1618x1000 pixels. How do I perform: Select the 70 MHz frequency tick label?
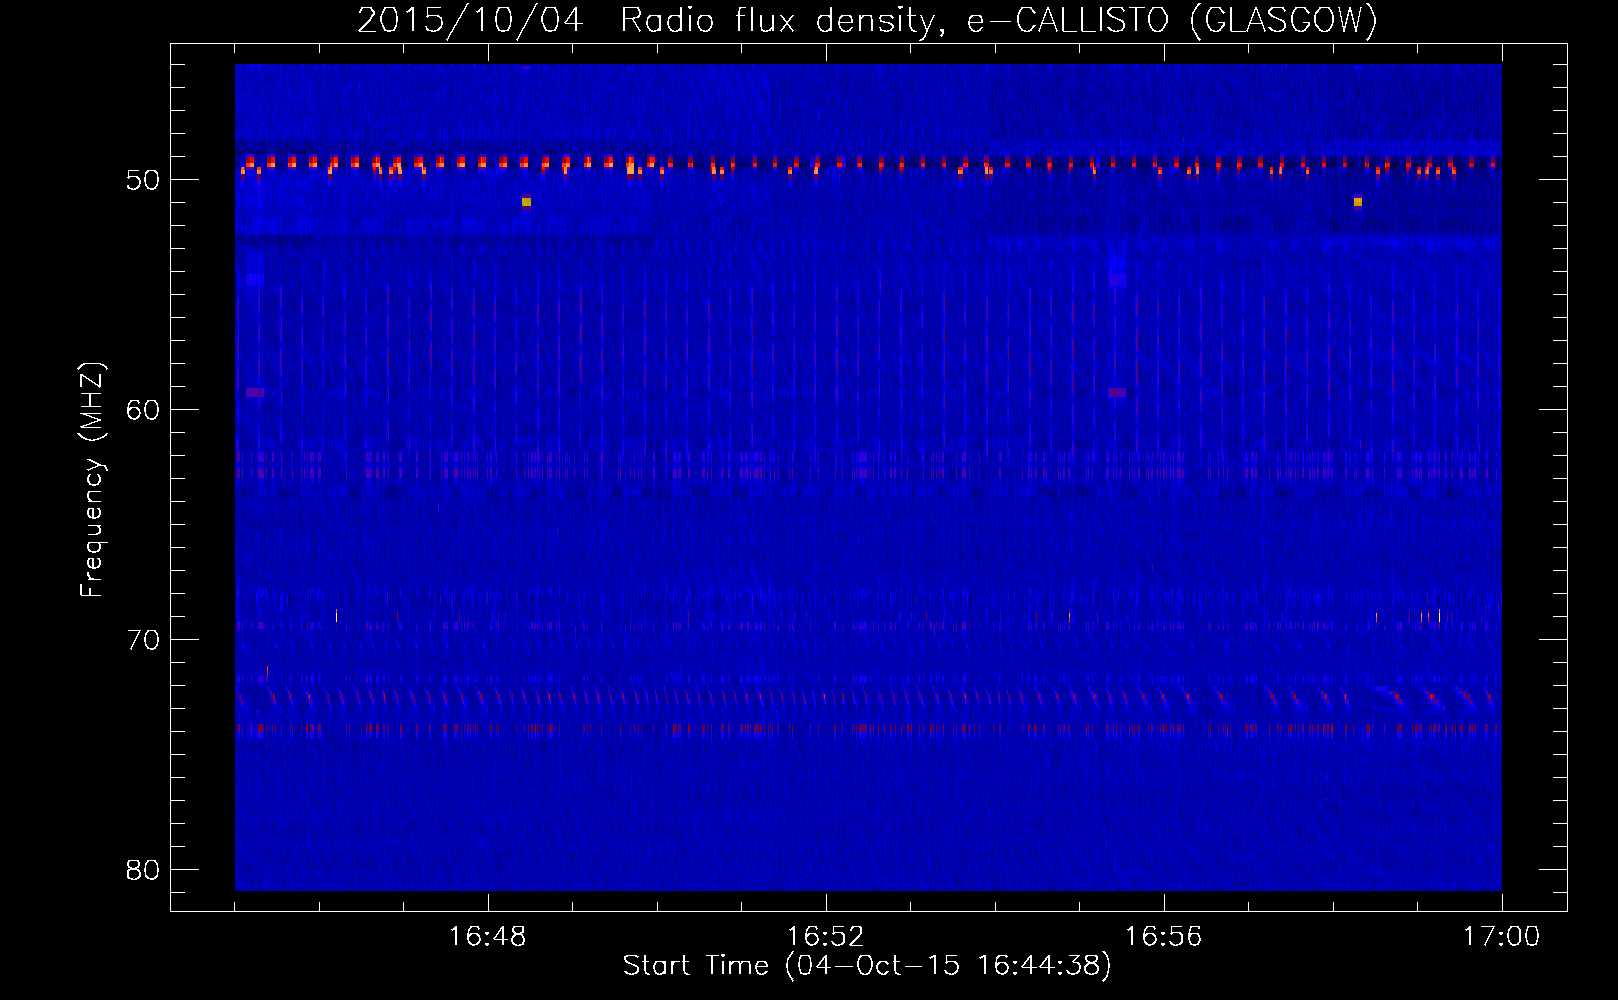click(x=144, y=640)
